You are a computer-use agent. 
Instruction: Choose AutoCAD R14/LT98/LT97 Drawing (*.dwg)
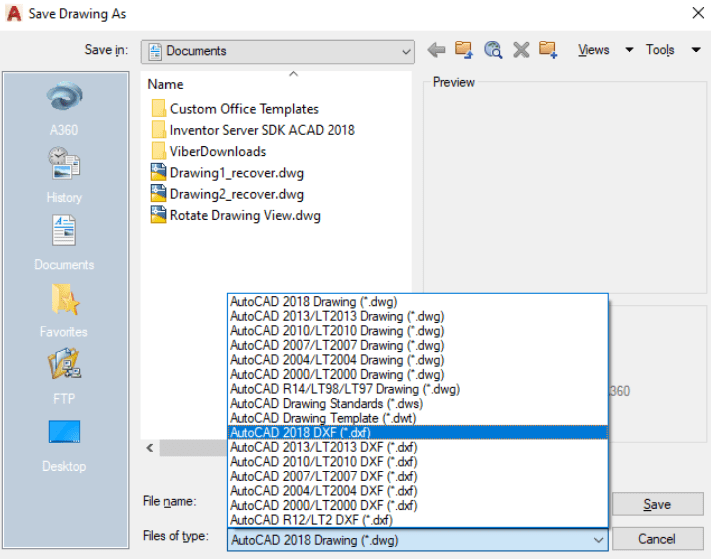pyautogui.click(x=418, y=389)
